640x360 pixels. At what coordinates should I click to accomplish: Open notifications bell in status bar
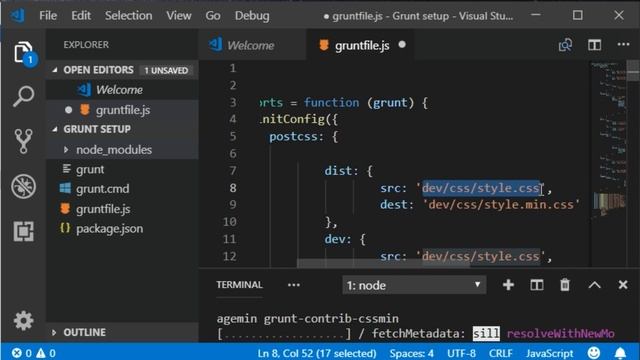(620, 353)
